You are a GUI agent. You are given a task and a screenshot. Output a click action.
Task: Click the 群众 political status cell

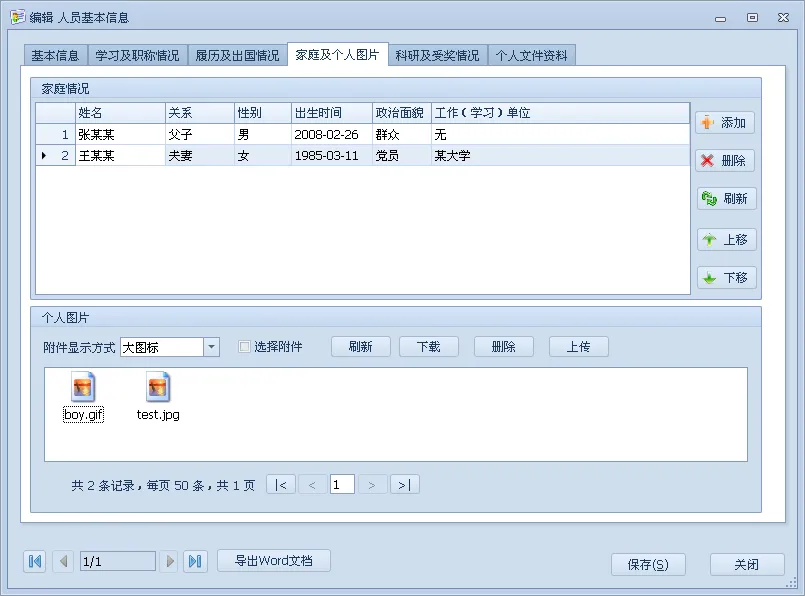(x=401, y=134)
